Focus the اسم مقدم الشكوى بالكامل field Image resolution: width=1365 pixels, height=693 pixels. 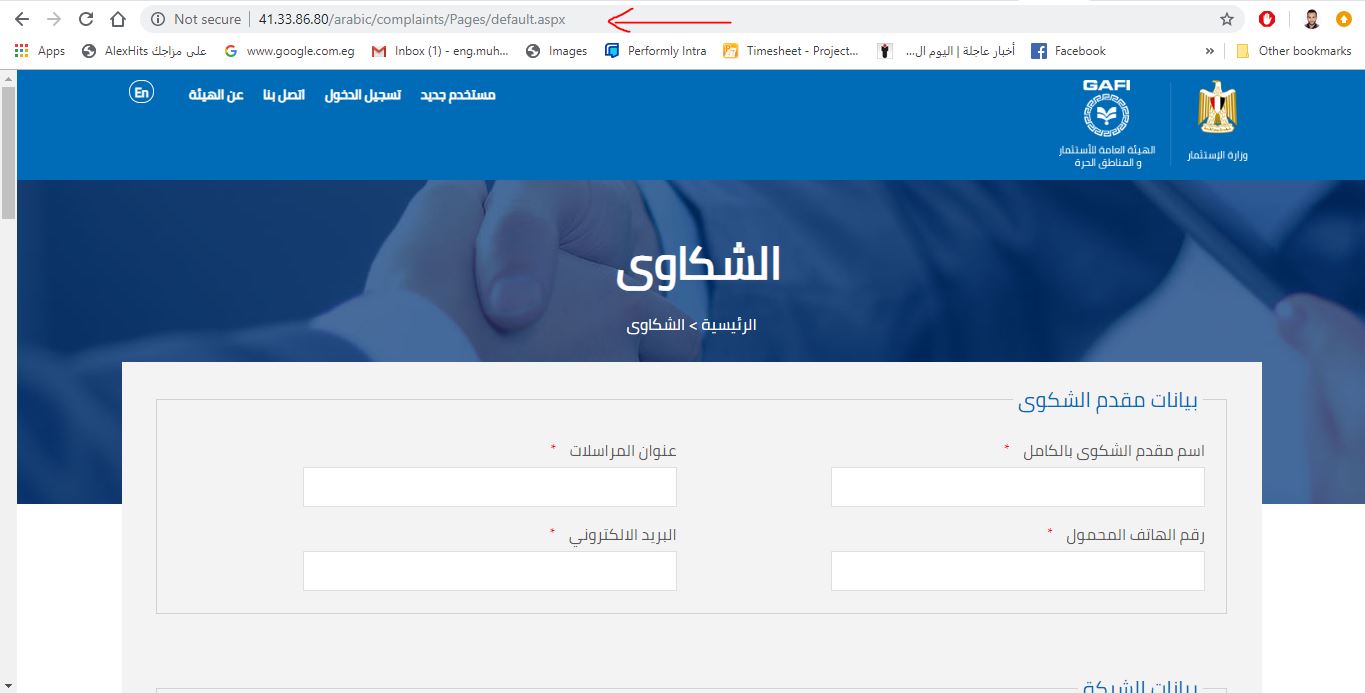click(x=1018, y=487)
